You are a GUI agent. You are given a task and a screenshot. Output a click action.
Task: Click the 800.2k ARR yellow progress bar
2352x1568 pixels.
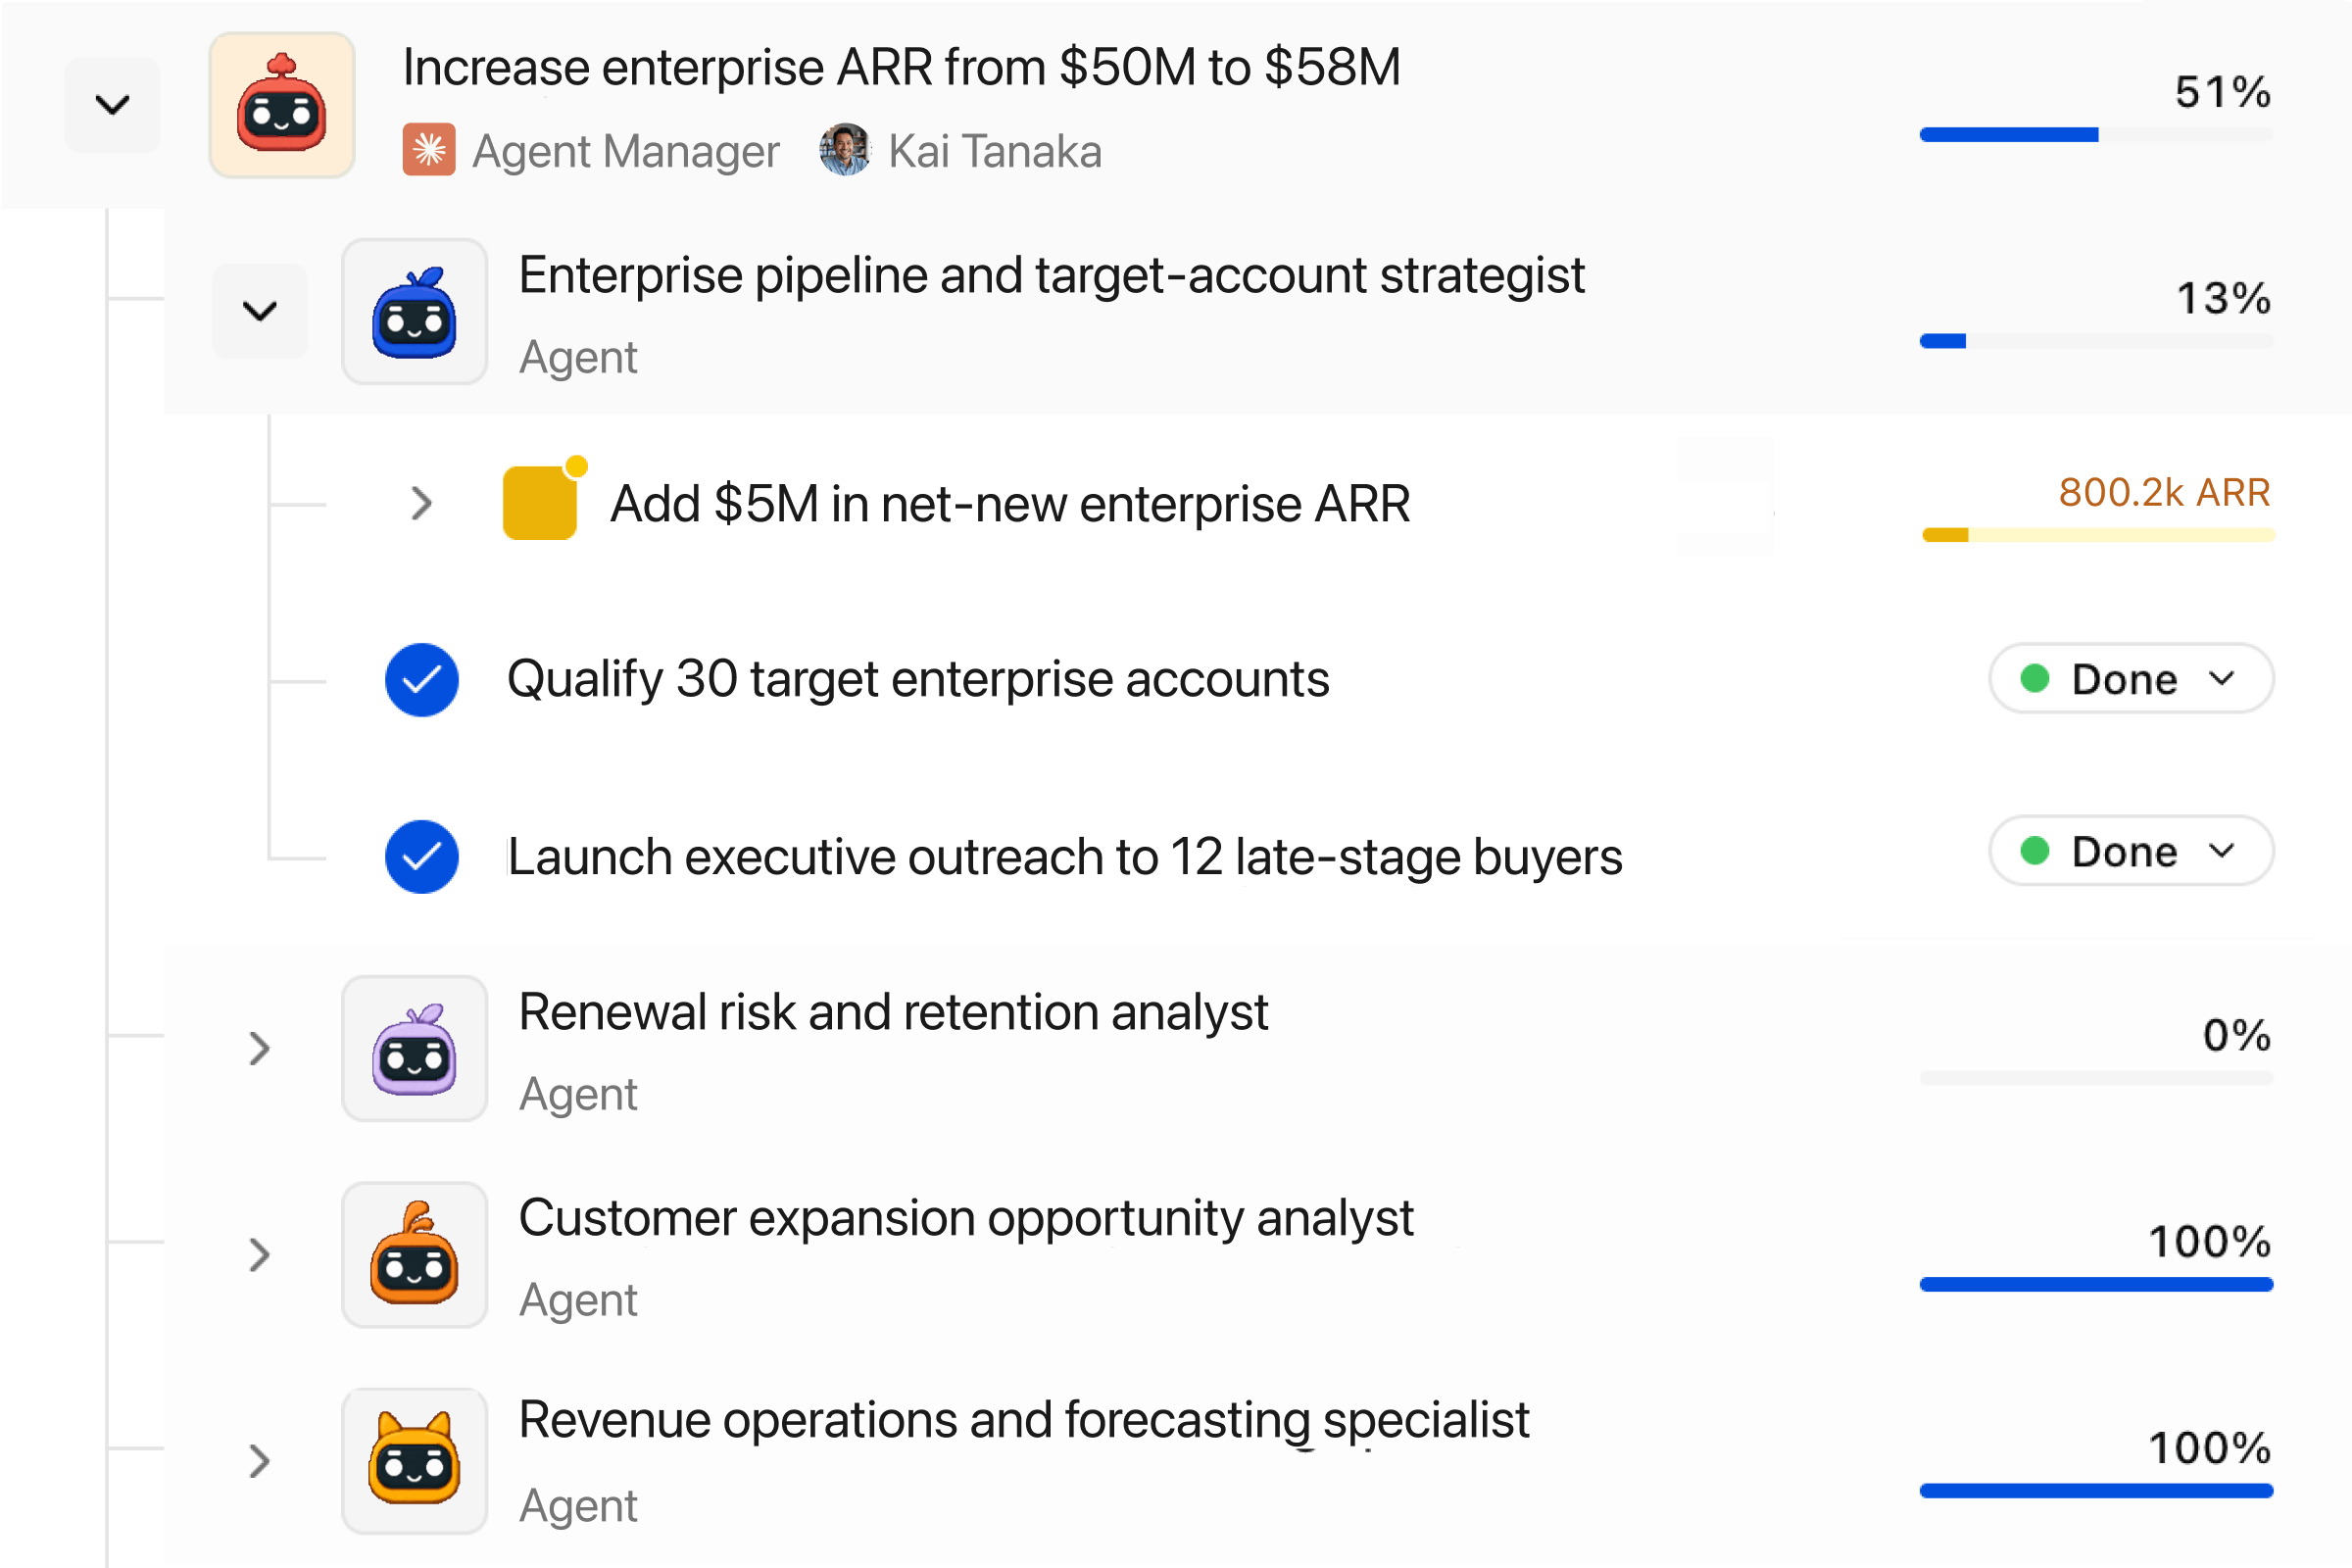2098,535
